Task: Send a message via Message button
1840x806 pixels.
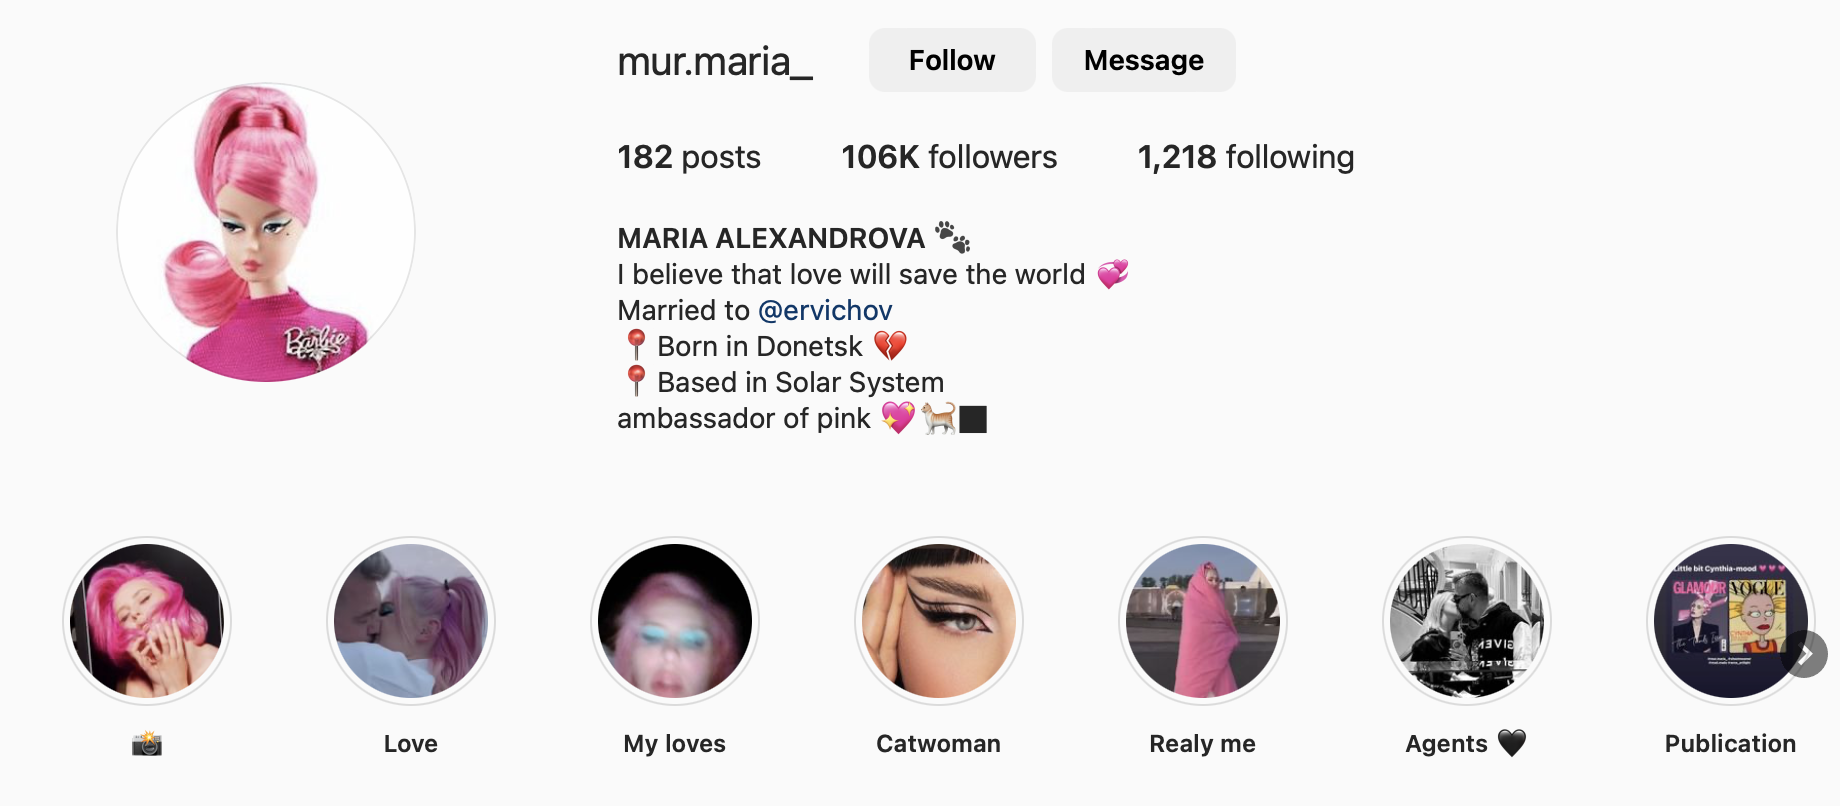Action: click(1144, 60)
